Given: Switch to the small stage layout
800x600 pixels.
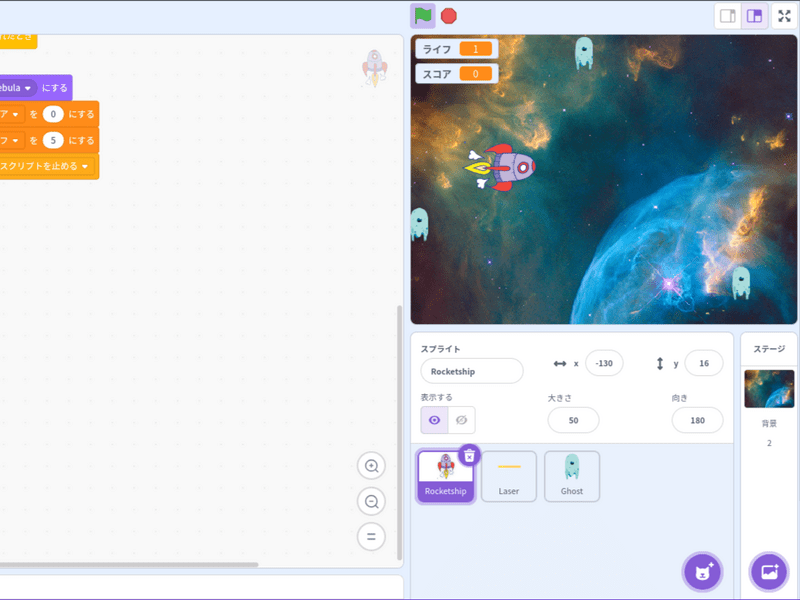Looking at the screenshot, I should (728, 16).
